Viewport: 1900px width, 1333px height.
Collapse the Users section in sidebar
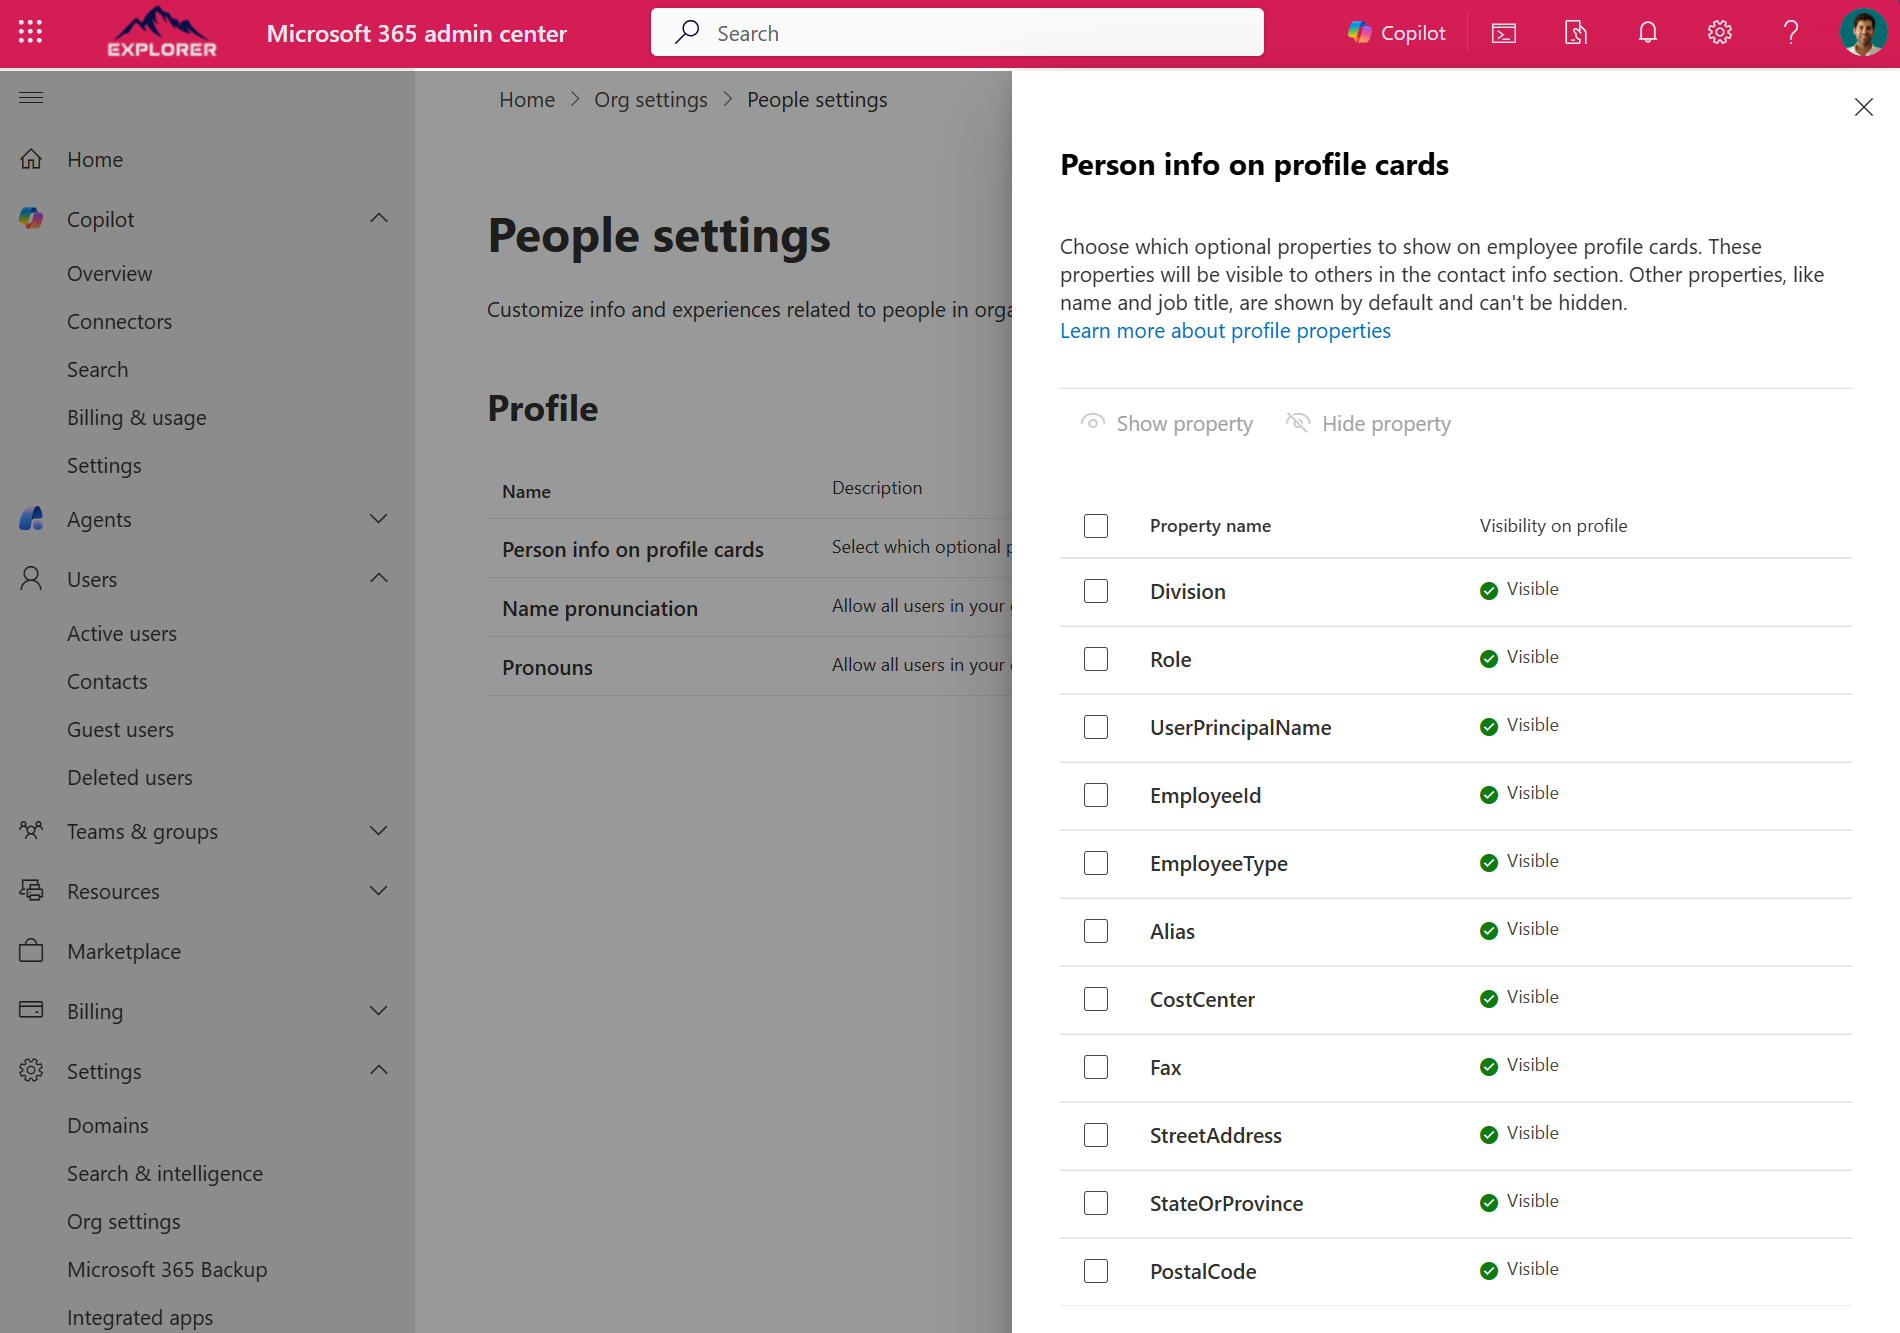(x=378, y=578)
